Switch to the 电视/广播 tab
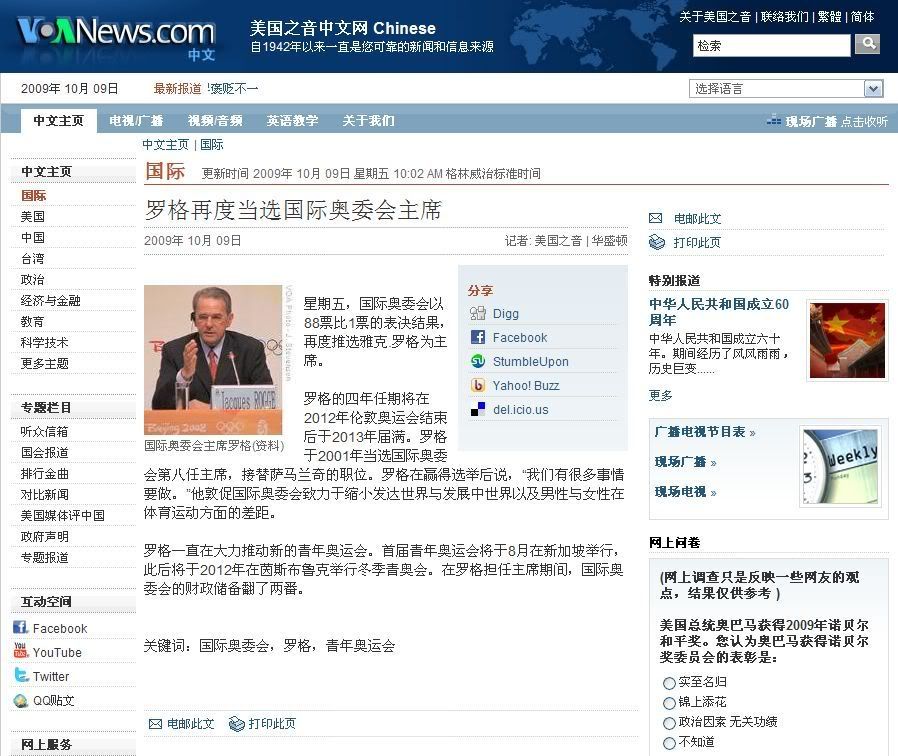The image size is (898, 756). [x=136, y=121]
